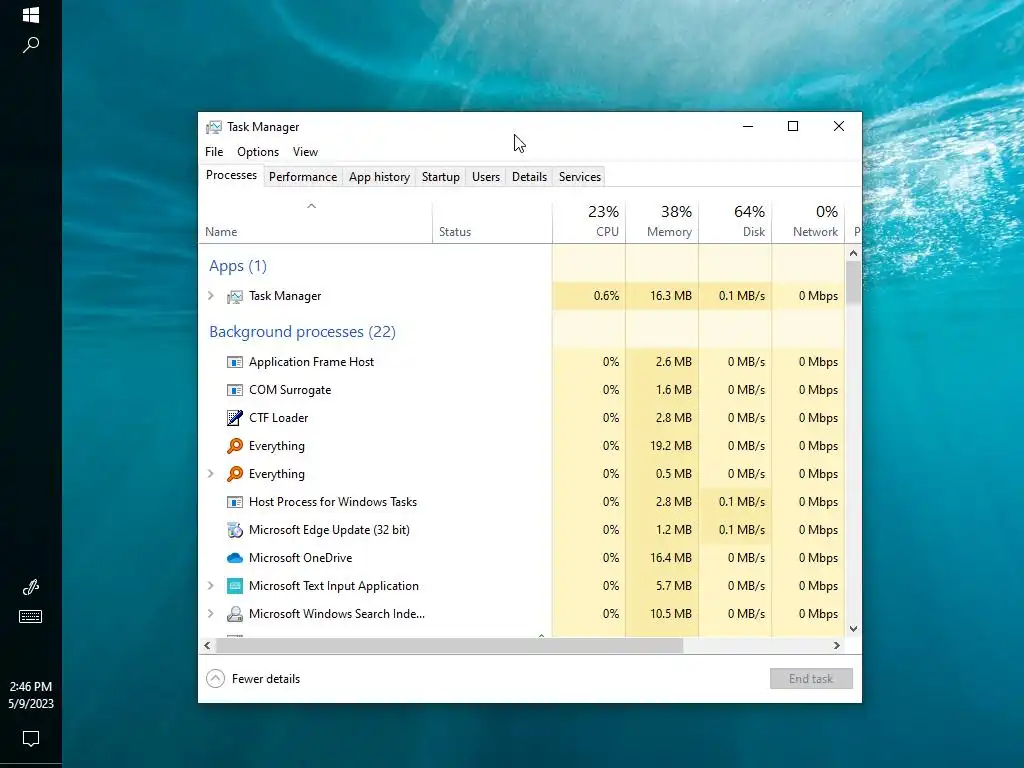Click the Application Frame Host icon
This screenshot has width=1024, height=768.
(x=234, y=362)
